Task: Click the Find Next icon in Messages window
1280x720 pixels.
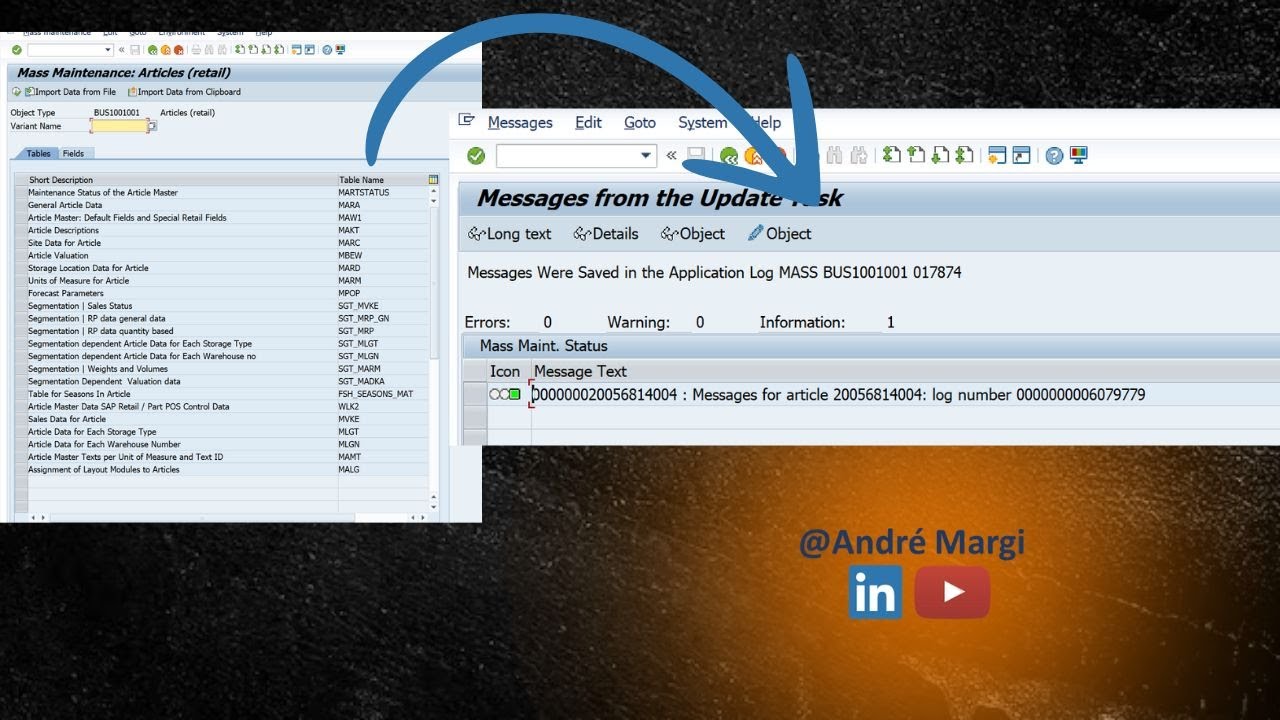Action: [x=859, y=155]
